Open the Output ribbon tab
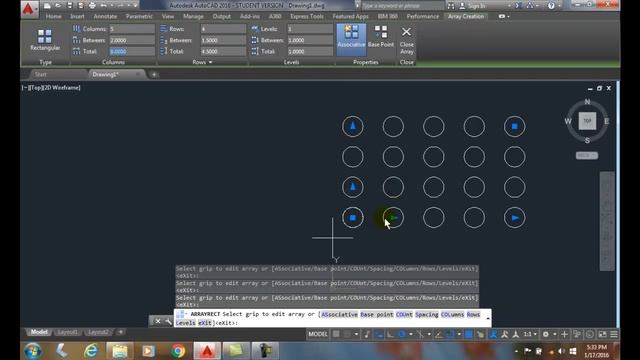The image size is (640, 360). point(222,16)
